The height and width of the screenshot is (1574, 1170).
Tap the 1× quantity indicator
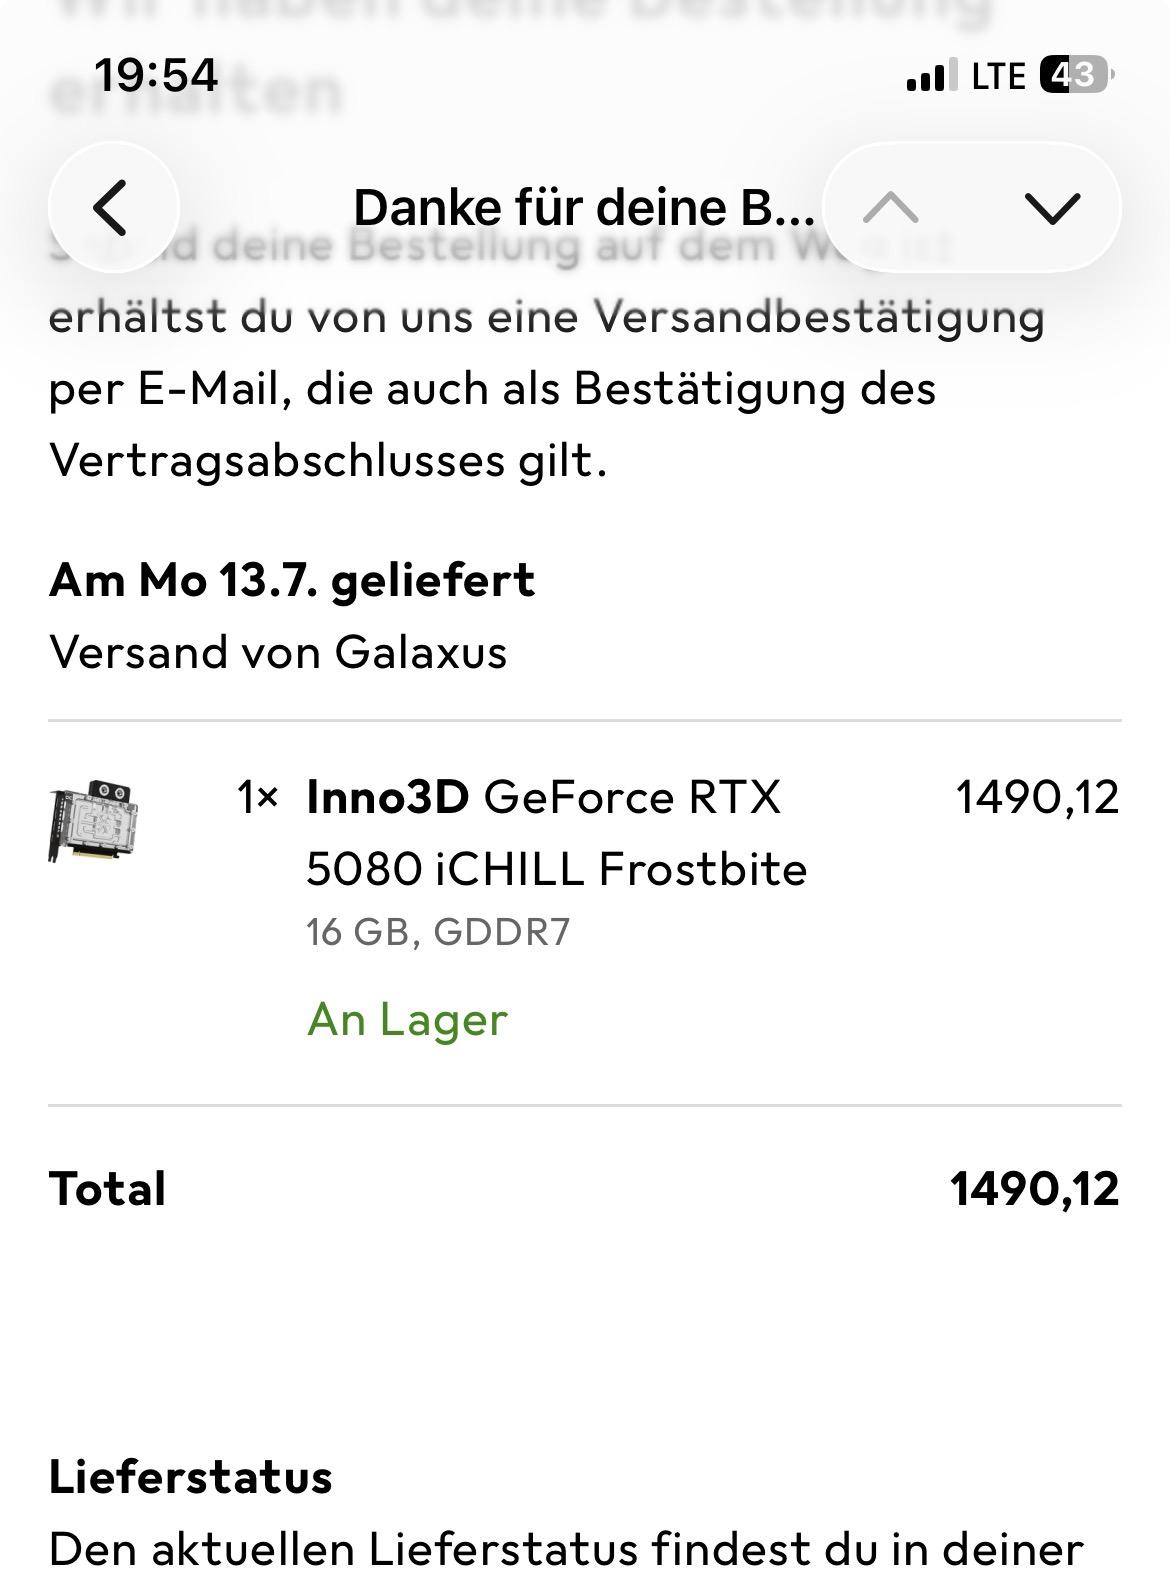(x=258, y=798)
